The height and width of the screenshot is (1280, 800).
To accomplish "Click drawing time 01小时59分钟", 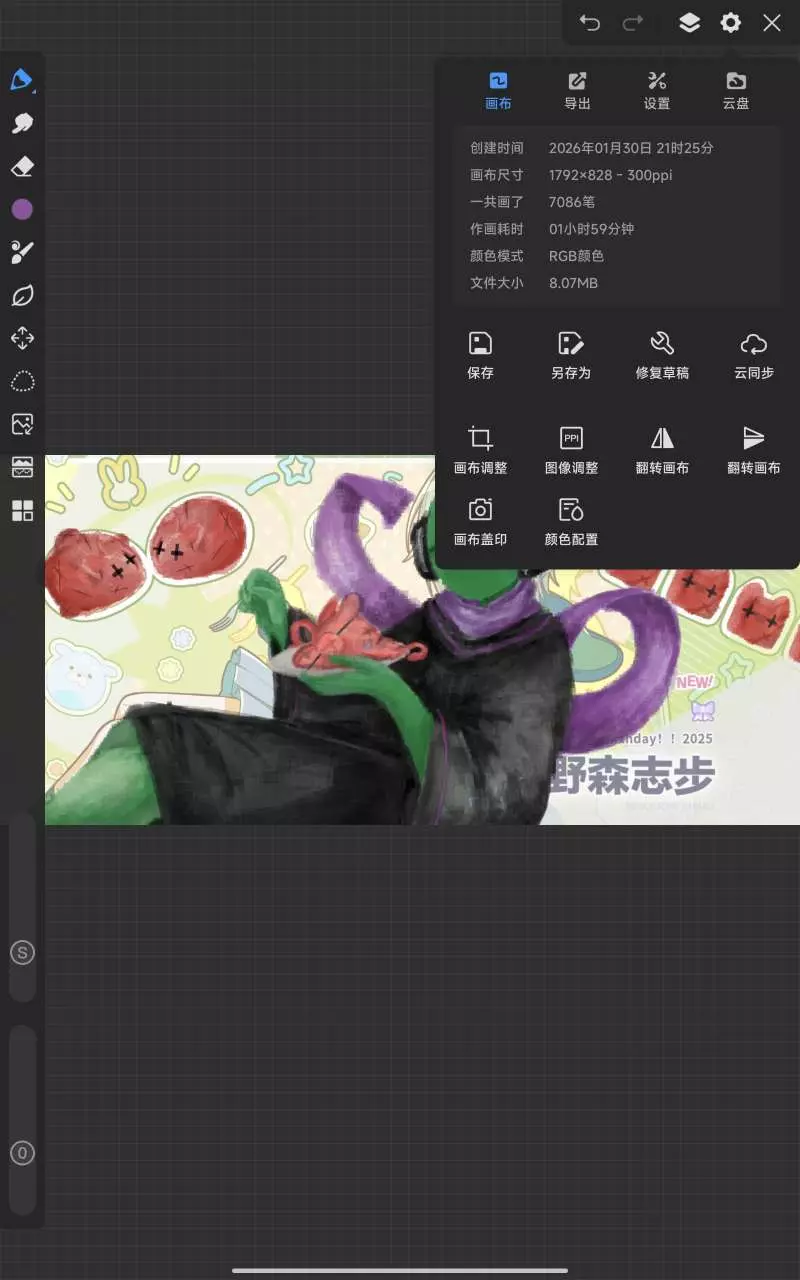I will pyautogui.click(x=591, y=229).
